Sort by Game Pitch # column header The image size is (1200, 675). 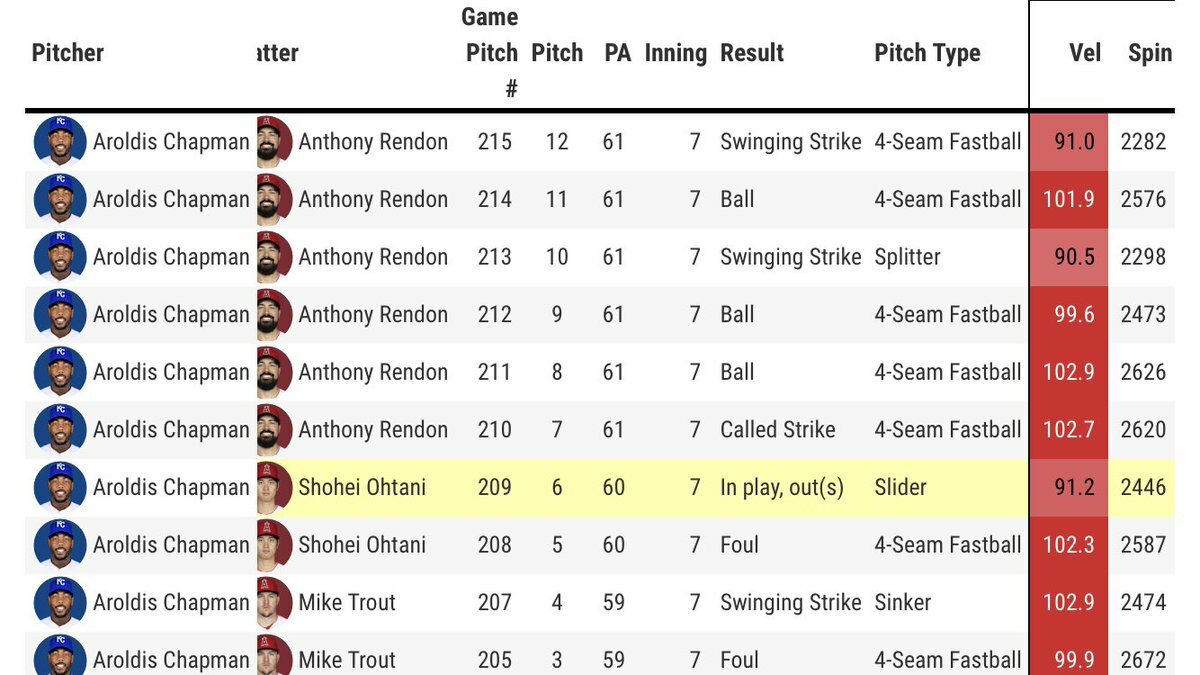[x=491, y=53]
